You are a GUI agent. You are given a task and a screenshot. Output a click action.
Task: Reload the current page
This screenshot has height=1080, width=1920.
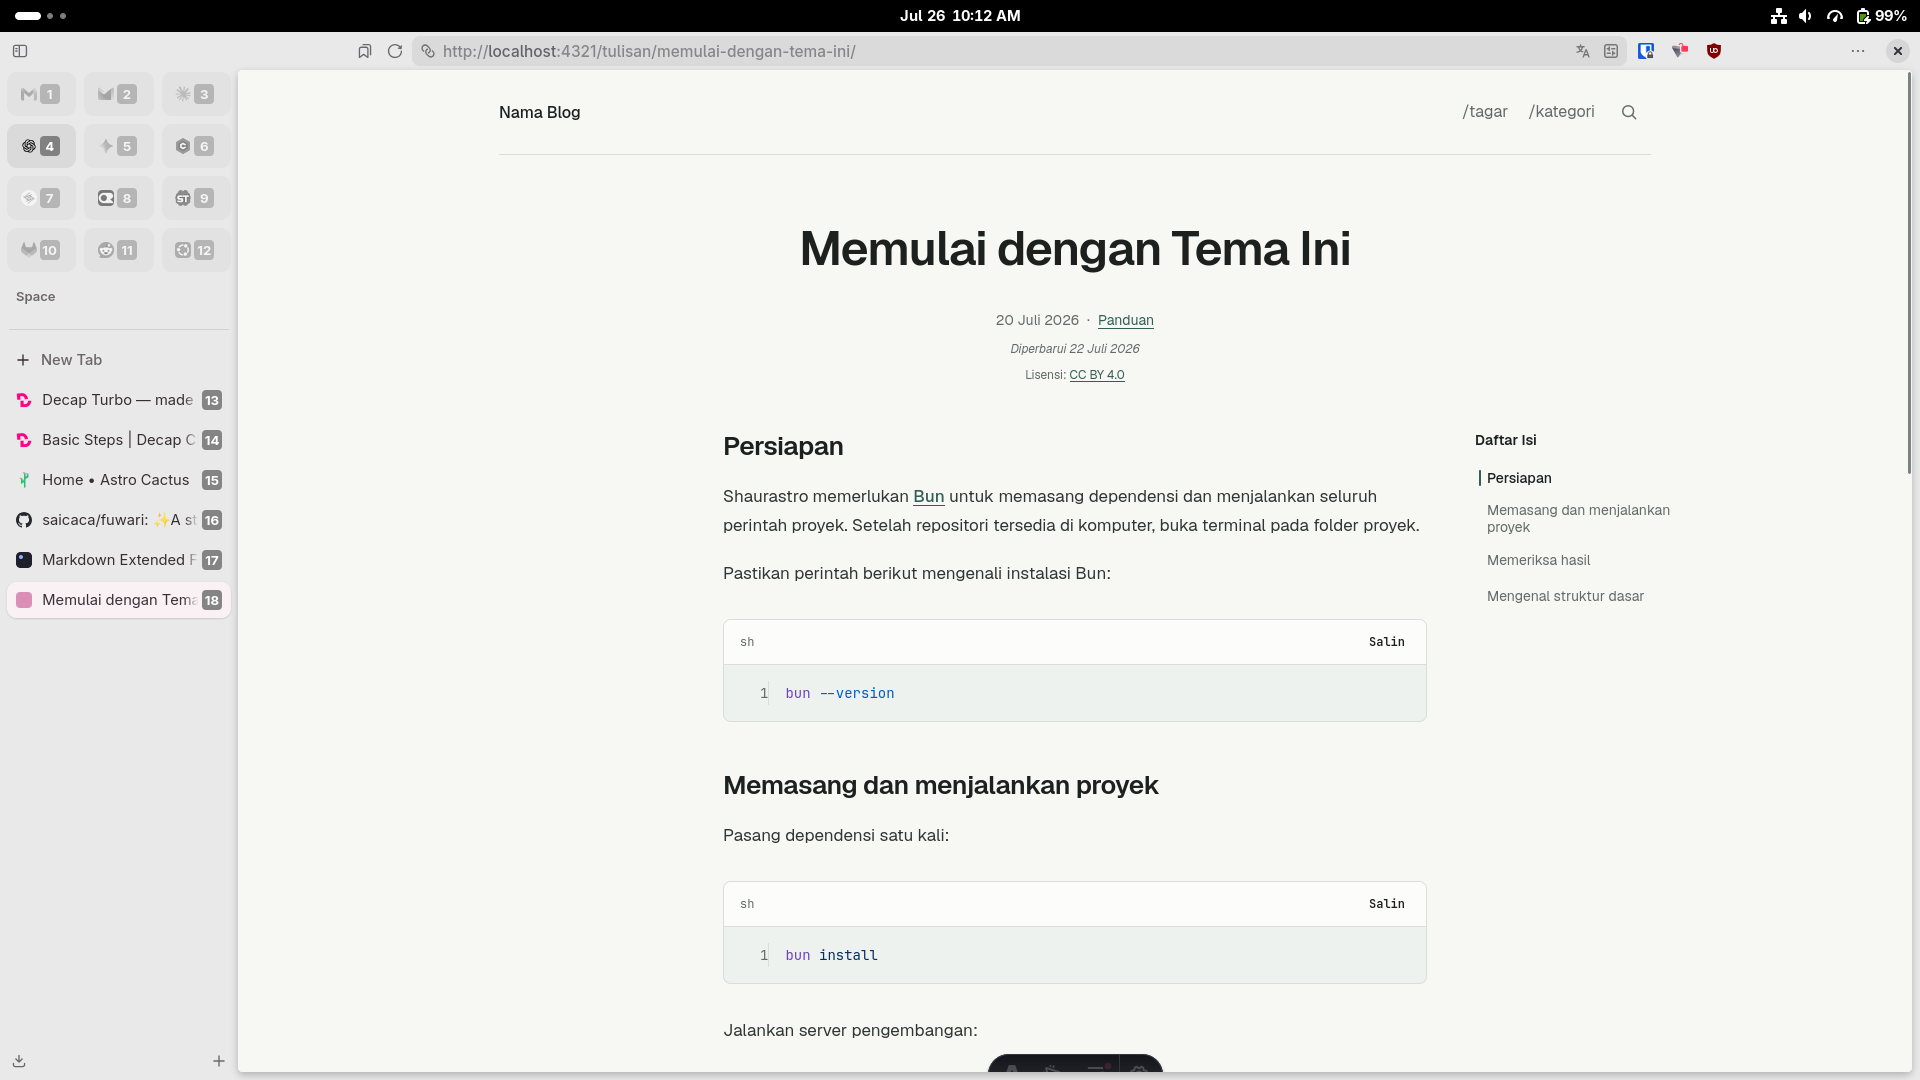pos(395,51)
